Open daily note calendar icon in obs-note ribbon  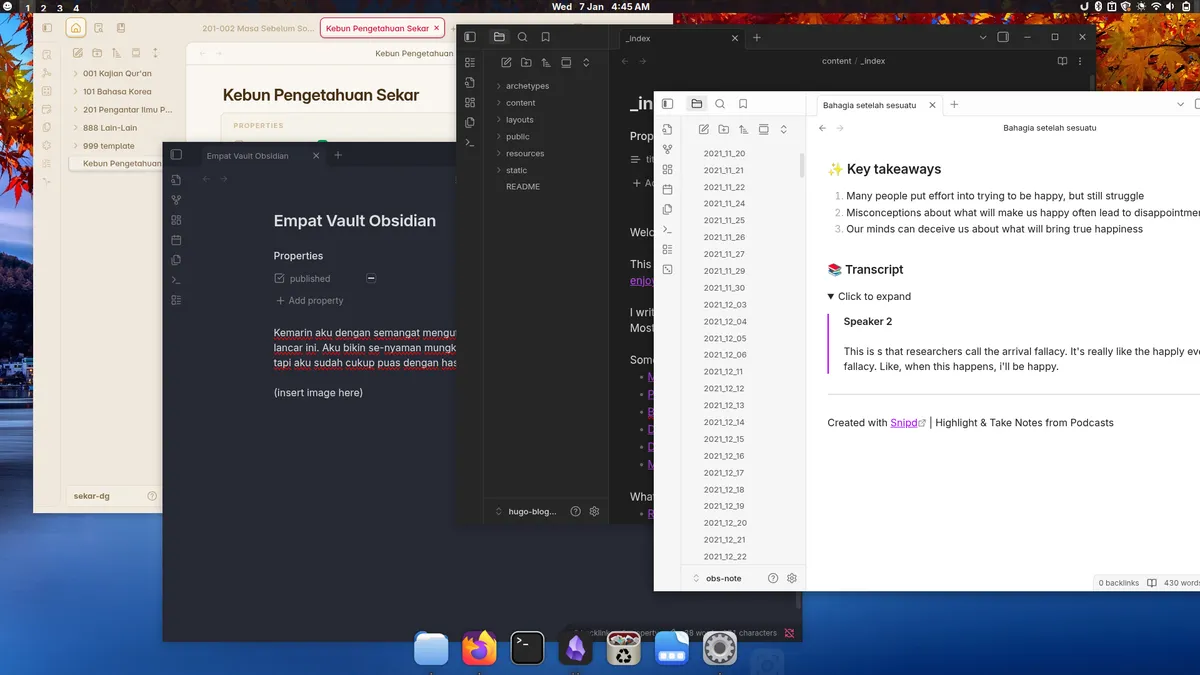pyautogui.click(x=667, y=189)
